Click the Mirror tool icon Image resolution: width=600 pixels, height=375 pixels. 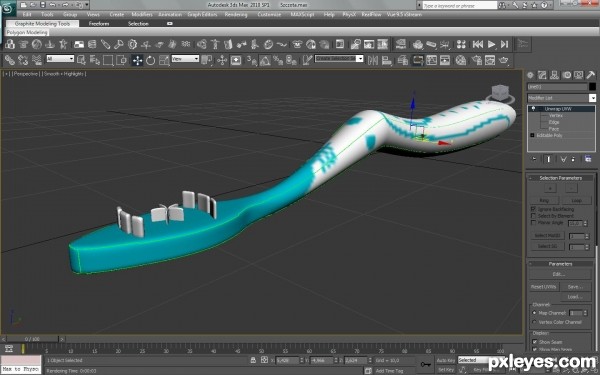point(373,60)
